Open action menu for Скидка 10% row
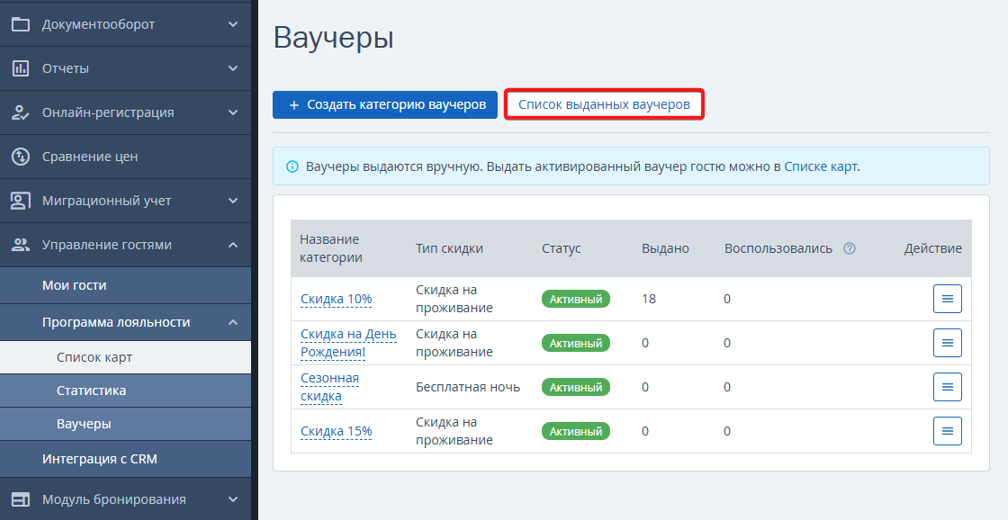This screenshot has width=1008, height=520. click(947, 299)
